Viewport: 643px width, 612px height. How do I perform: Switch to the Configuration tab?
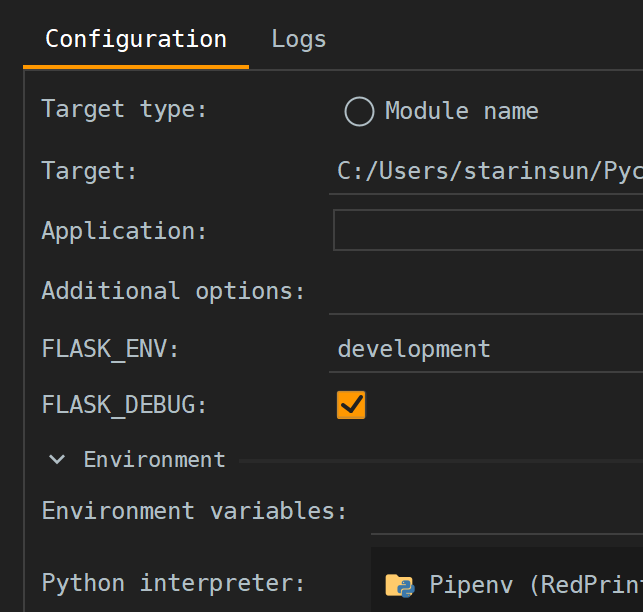coord(136,40)
